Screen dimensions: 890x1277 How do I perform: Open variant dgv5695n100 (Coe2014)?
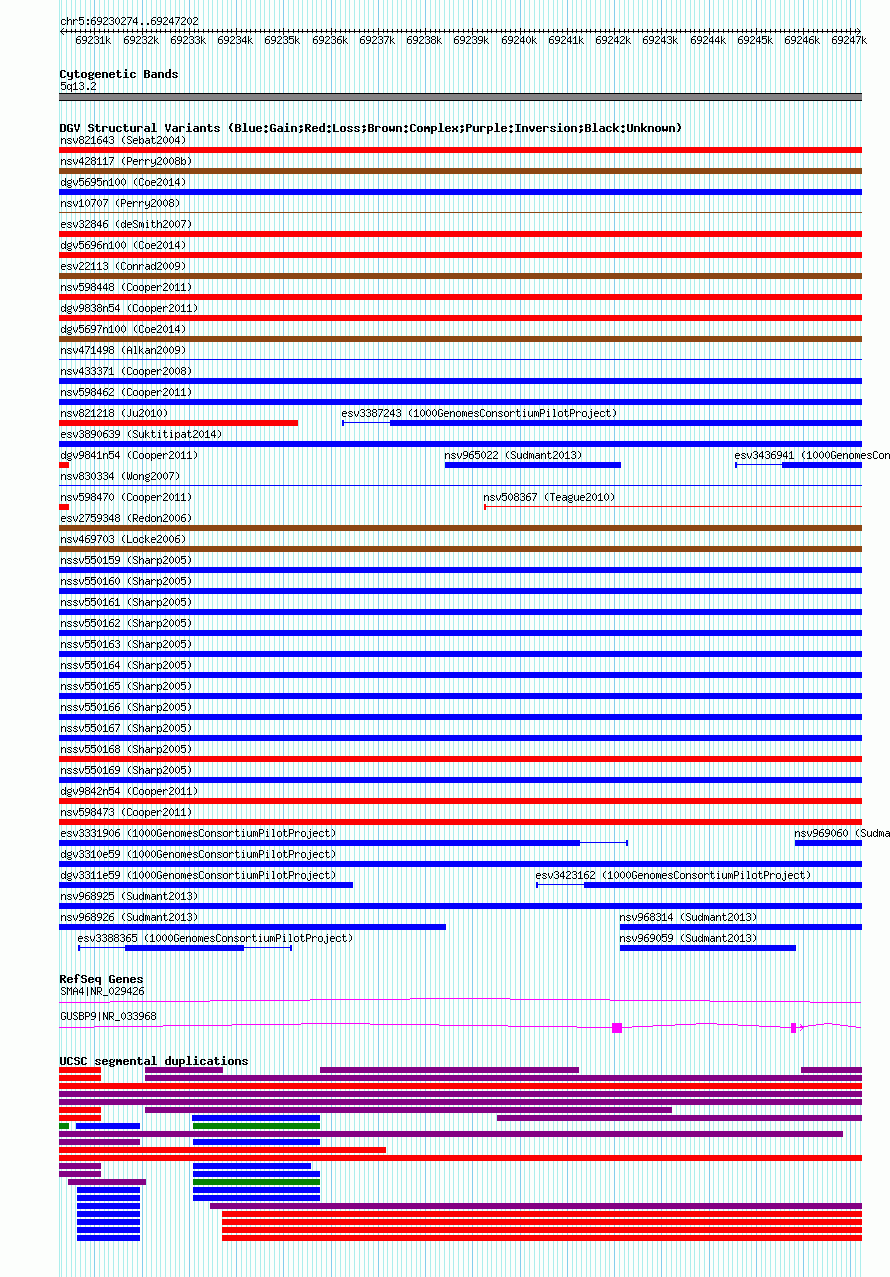click(x=123, y=182)
